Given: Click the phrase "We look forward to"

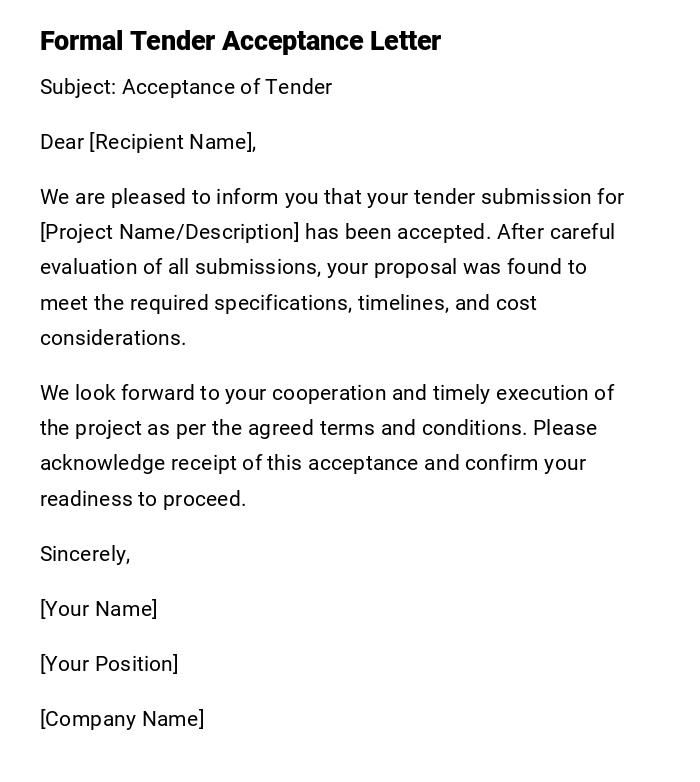Looking at the screenshot, I should tap(129, 393).
